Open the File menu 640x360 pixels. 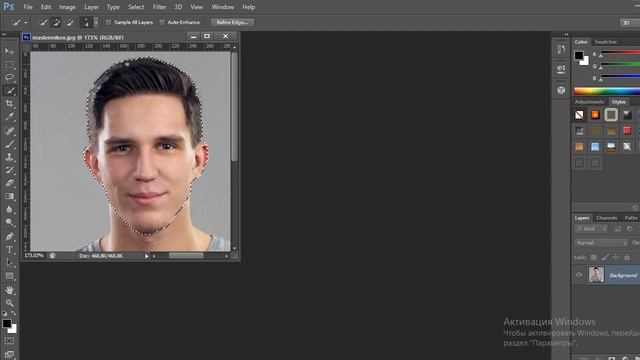click(28, 7)
